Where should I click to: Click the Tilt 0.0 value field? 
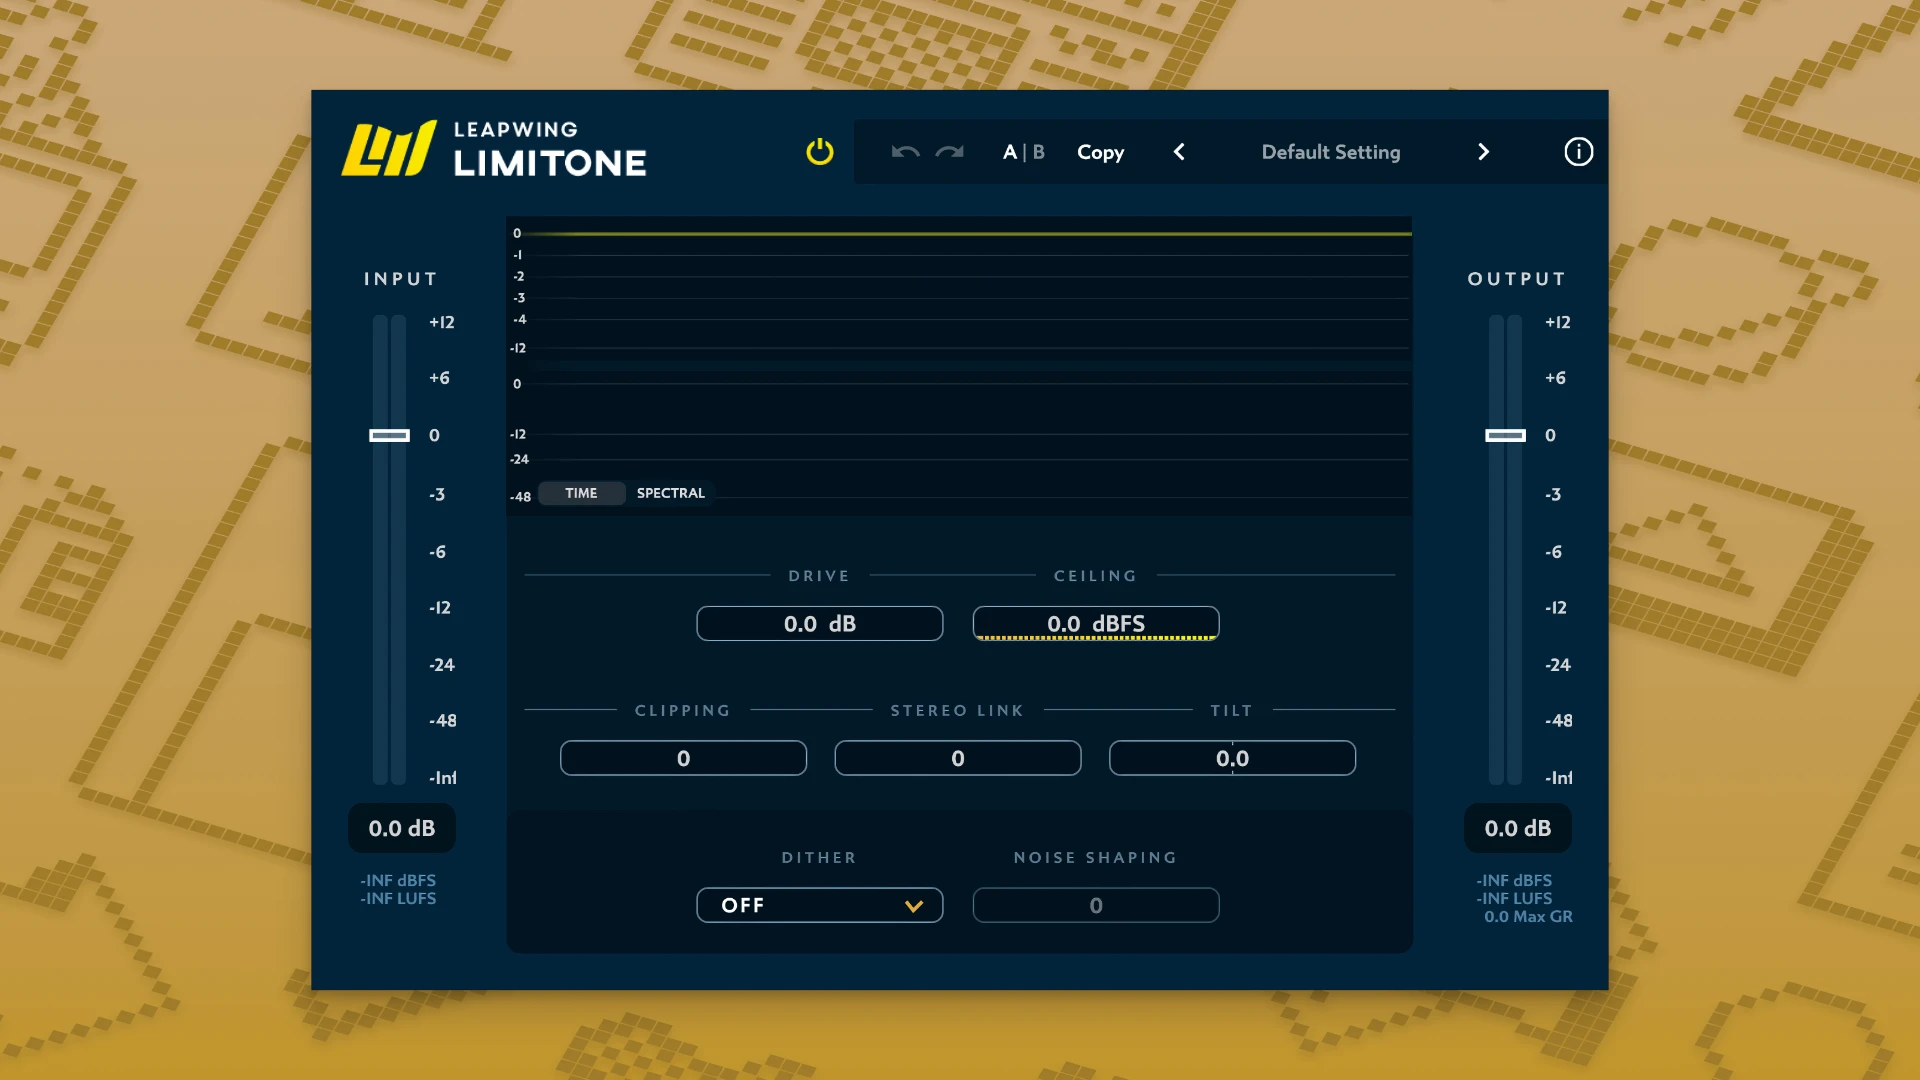coord(1232,758)
